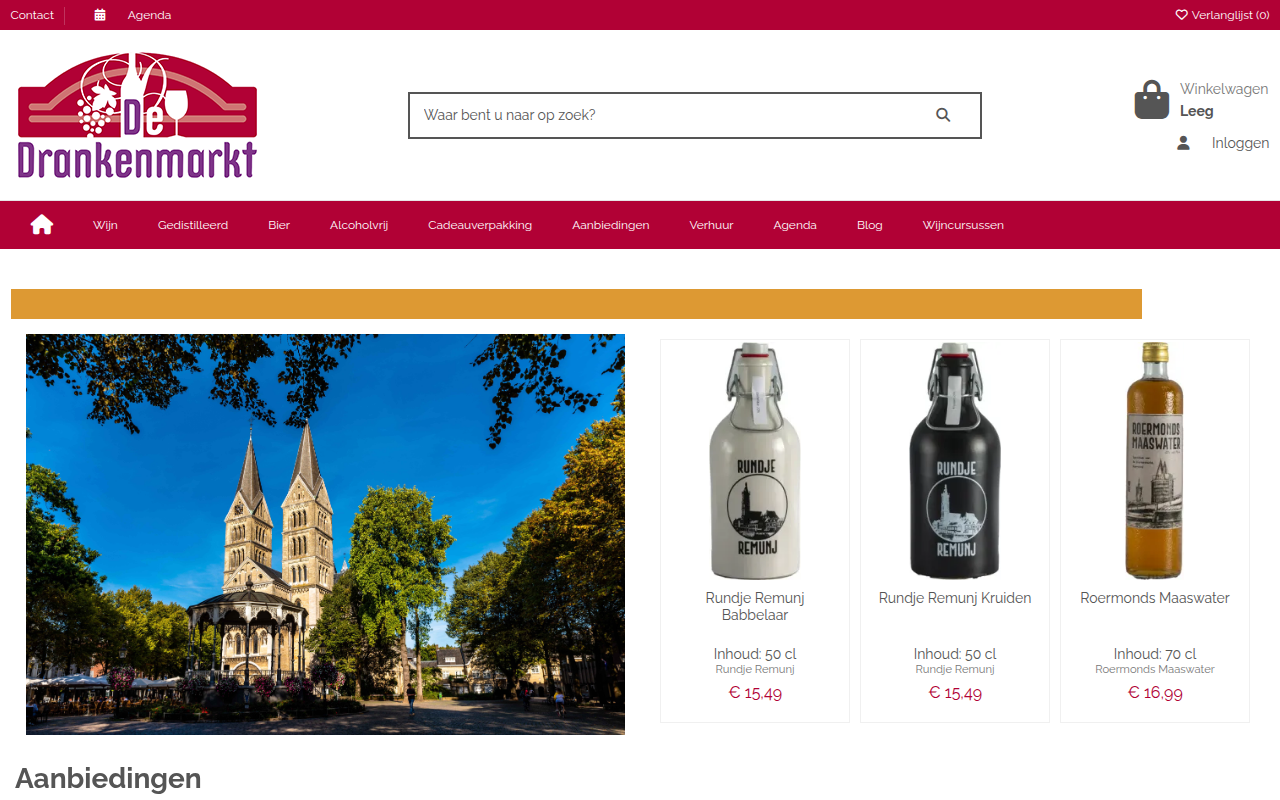The width and height of the screenshot is (1280, 800).
Task: Open Wijncursussen menu item
Action: 963,225
